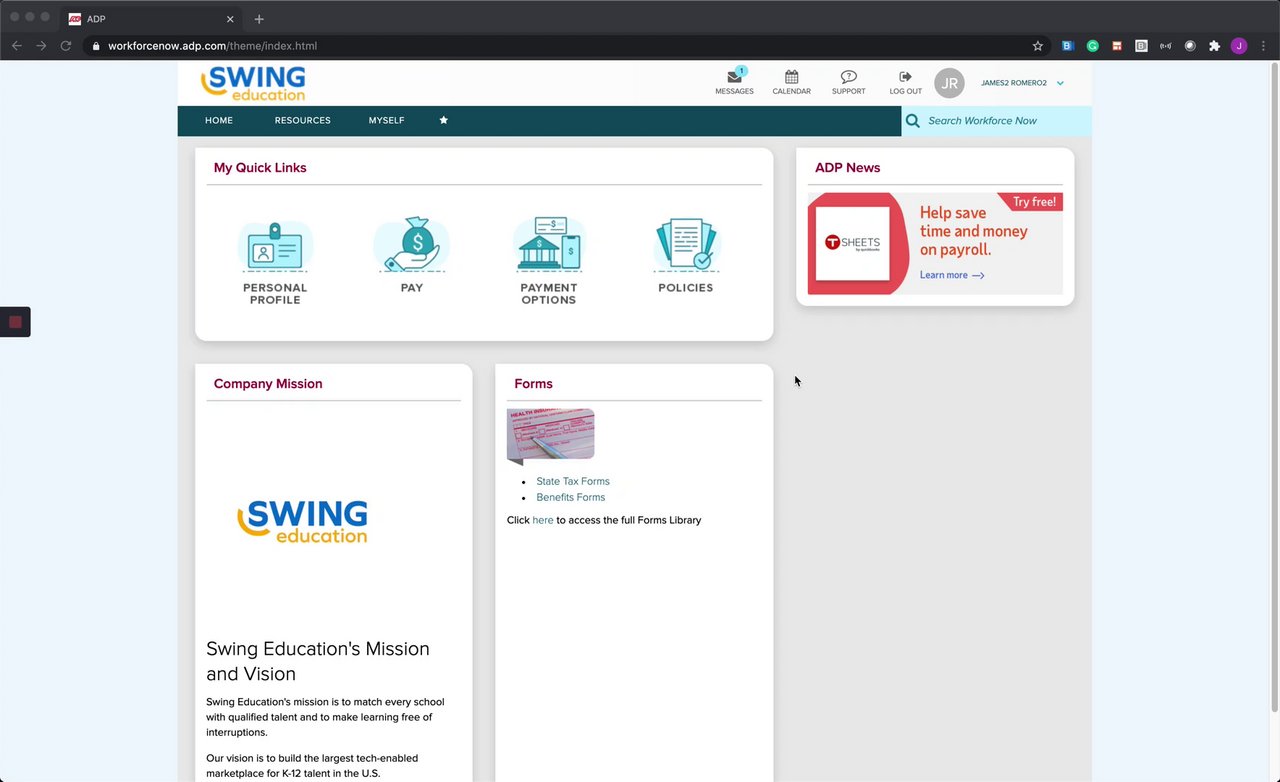Open the Pay quick link
The width and height of the screenshot is (1280, 782).
411,255
